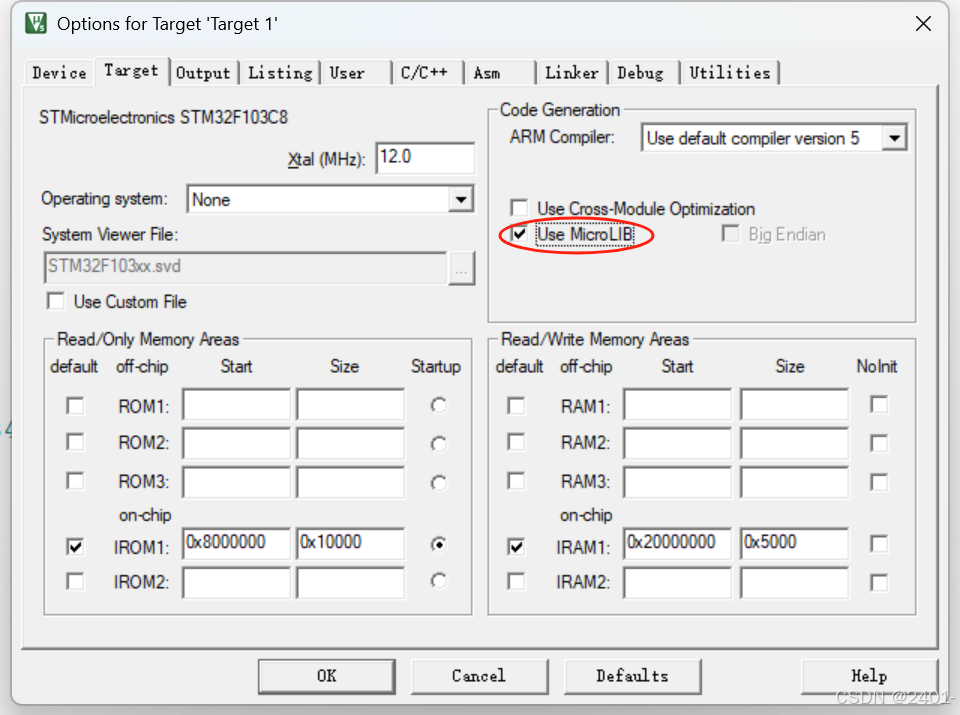Check the RAM3 default checkbox

[516, 481]
